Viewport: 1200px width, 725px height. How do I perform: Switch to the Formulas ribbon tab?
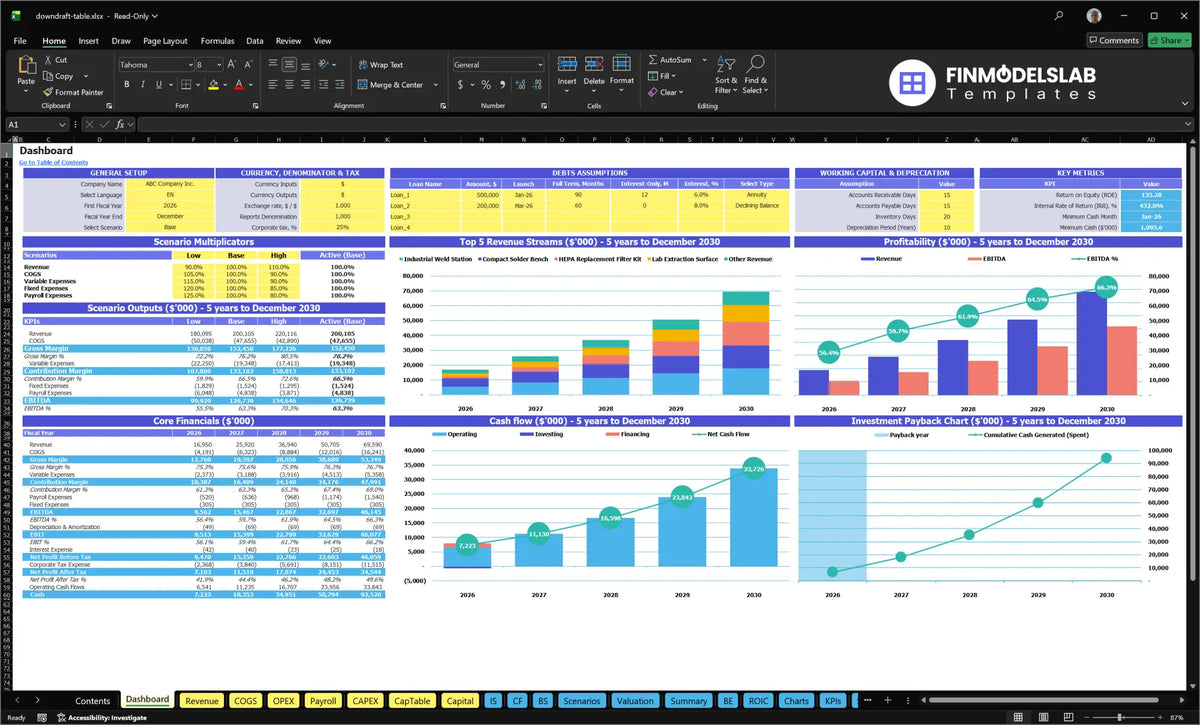coord(217,41)
